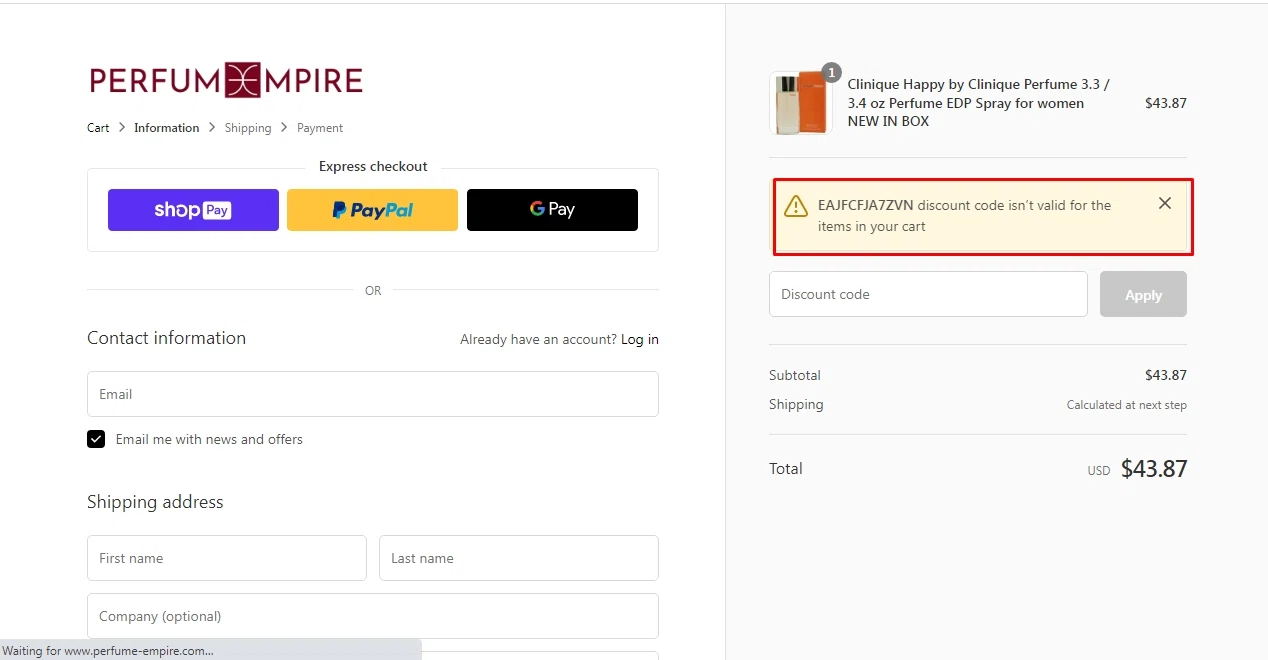Screen dimensions: 1268x660
Task: Click the Log in link
Action: tap(640, 340)
